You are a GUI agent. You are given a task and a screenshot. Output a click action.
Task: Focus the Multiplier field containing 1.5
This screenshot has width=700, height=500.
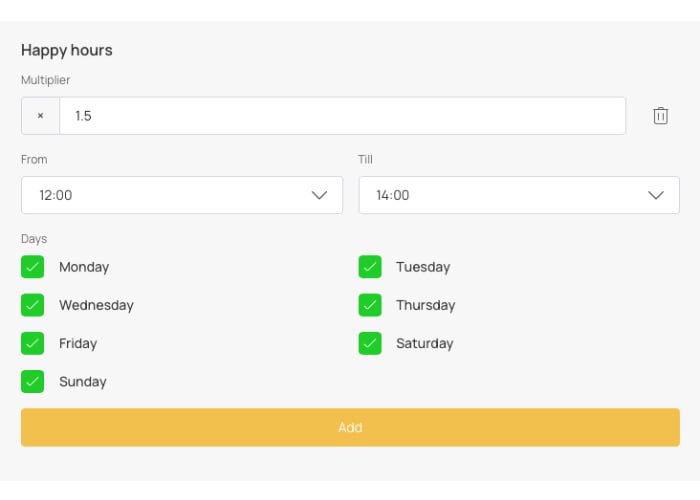pyautogui.click(x=340, y=116)
